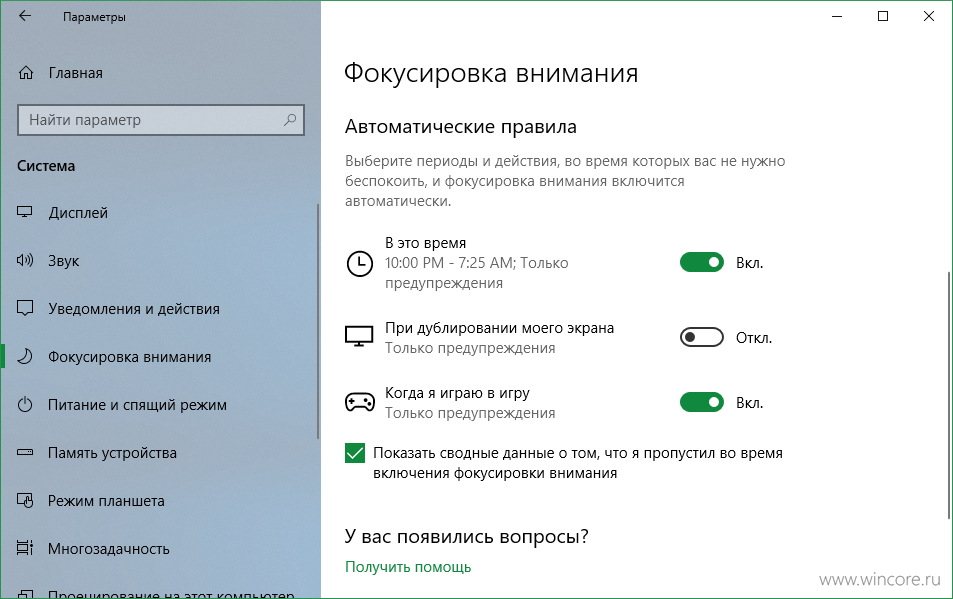The height and width of the screenshot is (599, 953).
Task: Click the monitor icon for screen duplication rule
Action: pos(359,336)
